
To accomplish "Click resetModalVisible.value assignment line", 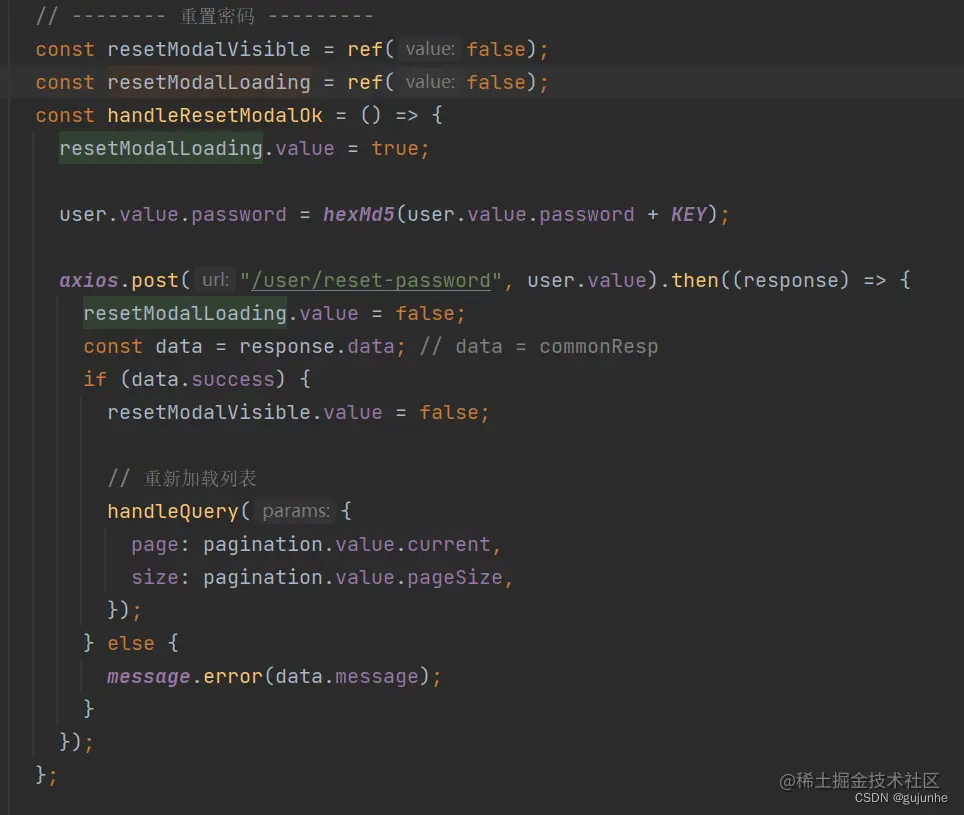I will 298,412.
